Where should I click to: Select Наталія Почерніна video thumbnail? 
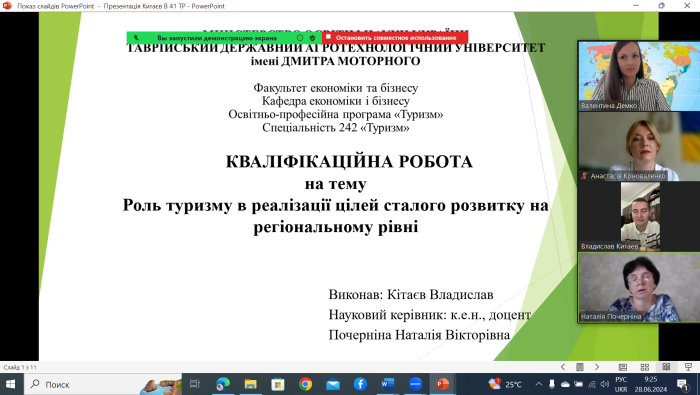(639, 287)
